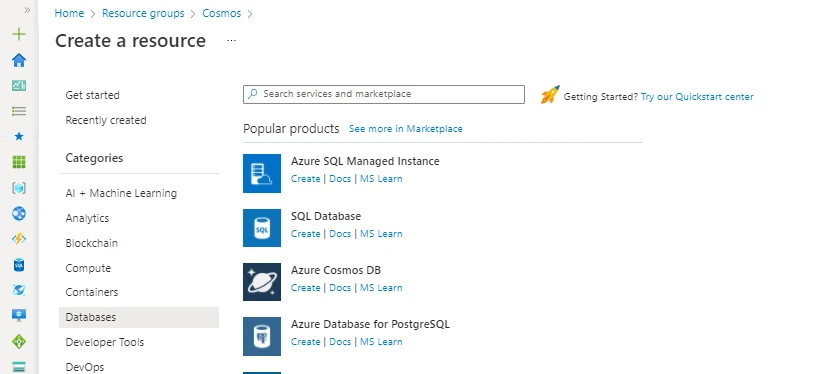The width and height of the screenshot is (819, 374).
Task: Open Docs for SQL Database
Action: [340, 233]
